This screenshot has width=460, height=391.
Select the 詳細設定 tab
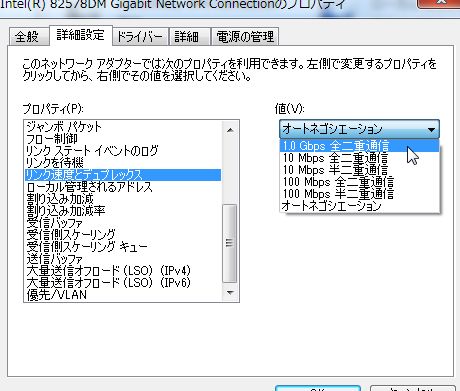pos(81,35)
